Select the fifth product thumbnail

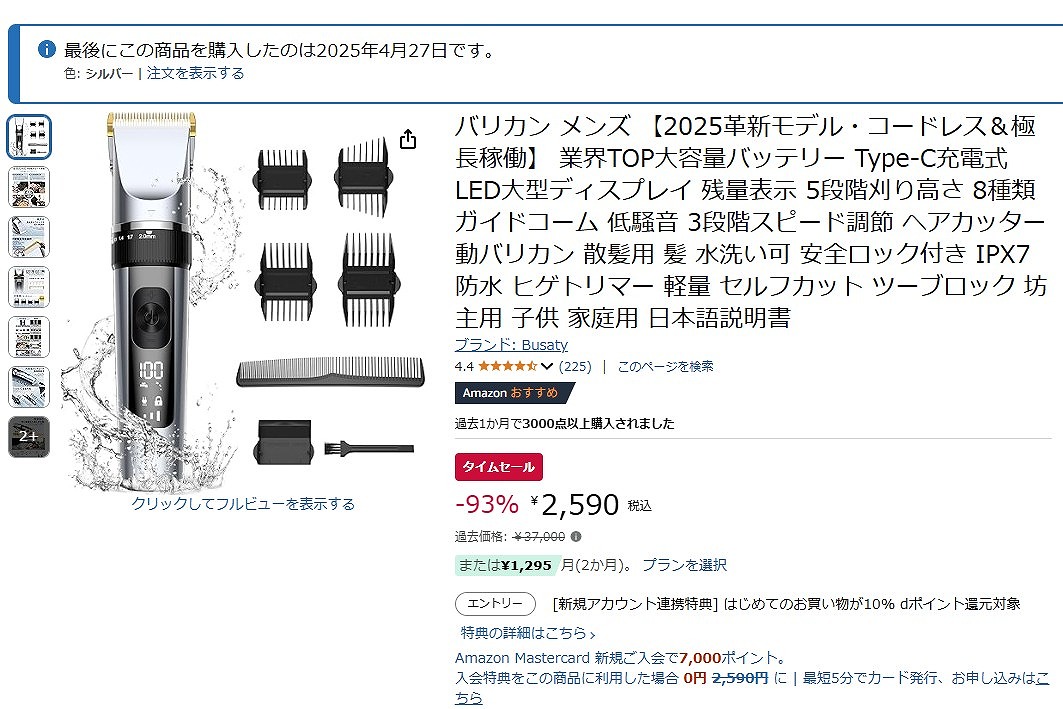[29, 338]
